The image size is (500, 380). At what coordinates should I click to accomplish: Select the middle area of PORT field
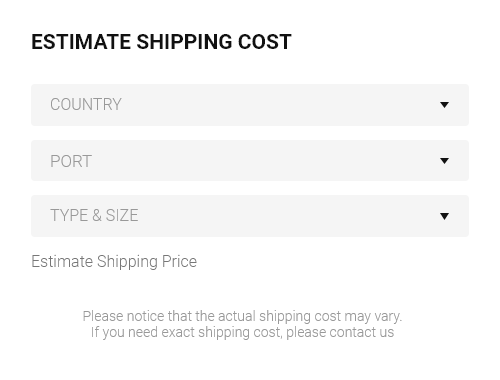click(250, 161)
